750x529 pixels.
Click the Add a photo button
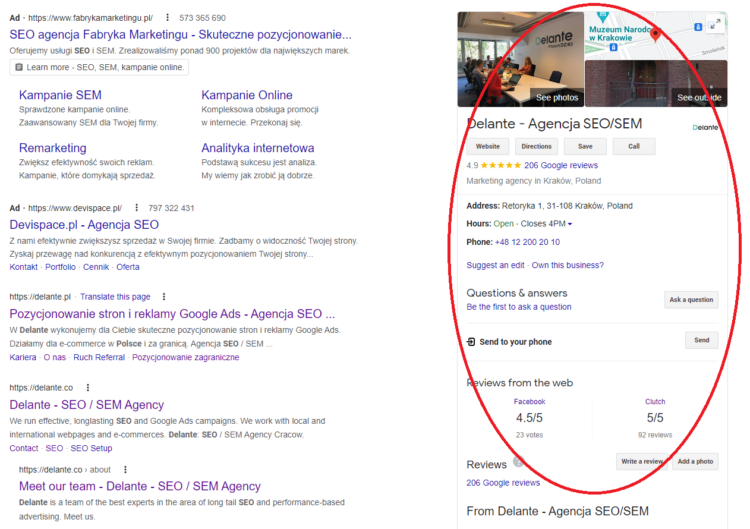coord(695,462)
